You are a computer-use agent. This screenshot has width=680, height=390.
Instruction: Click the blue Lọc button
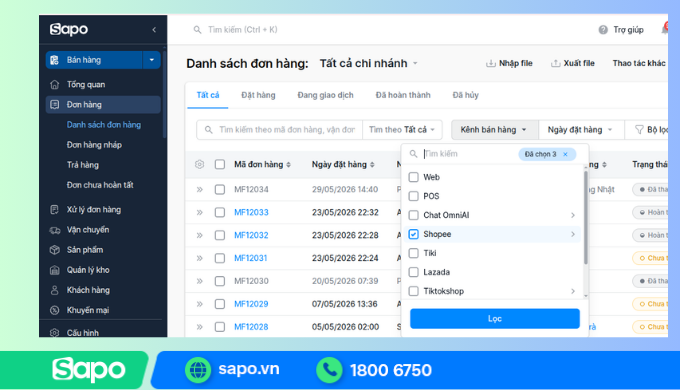495,318
